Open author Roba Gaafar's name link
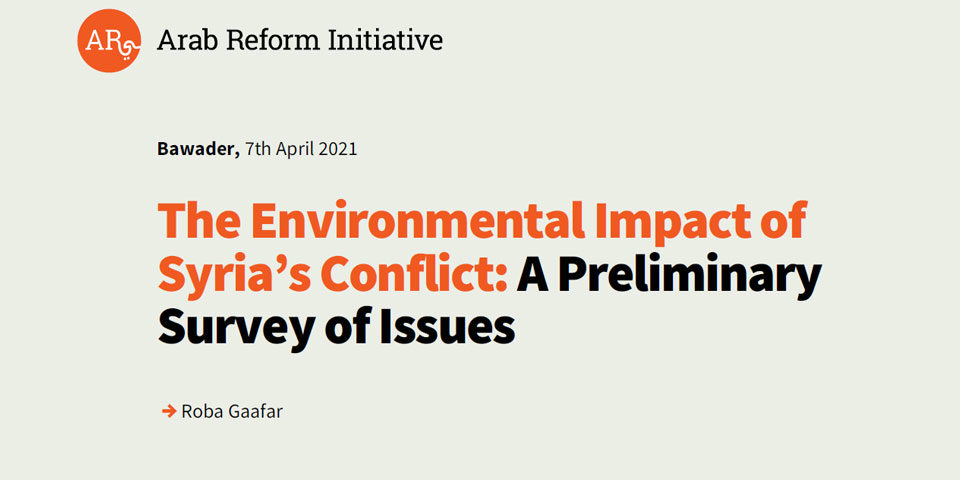960x480 pixels. point(232,411)
